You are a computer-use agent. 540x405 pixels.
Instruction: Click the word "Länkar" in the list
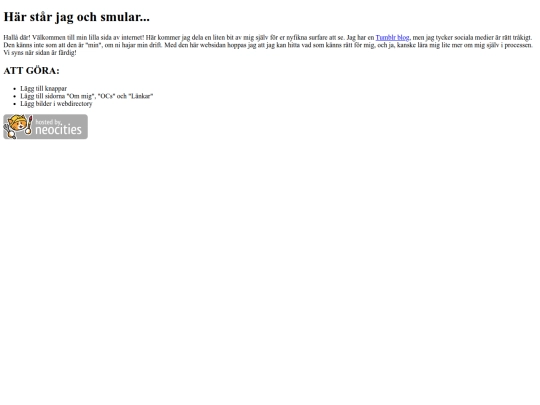141,96
